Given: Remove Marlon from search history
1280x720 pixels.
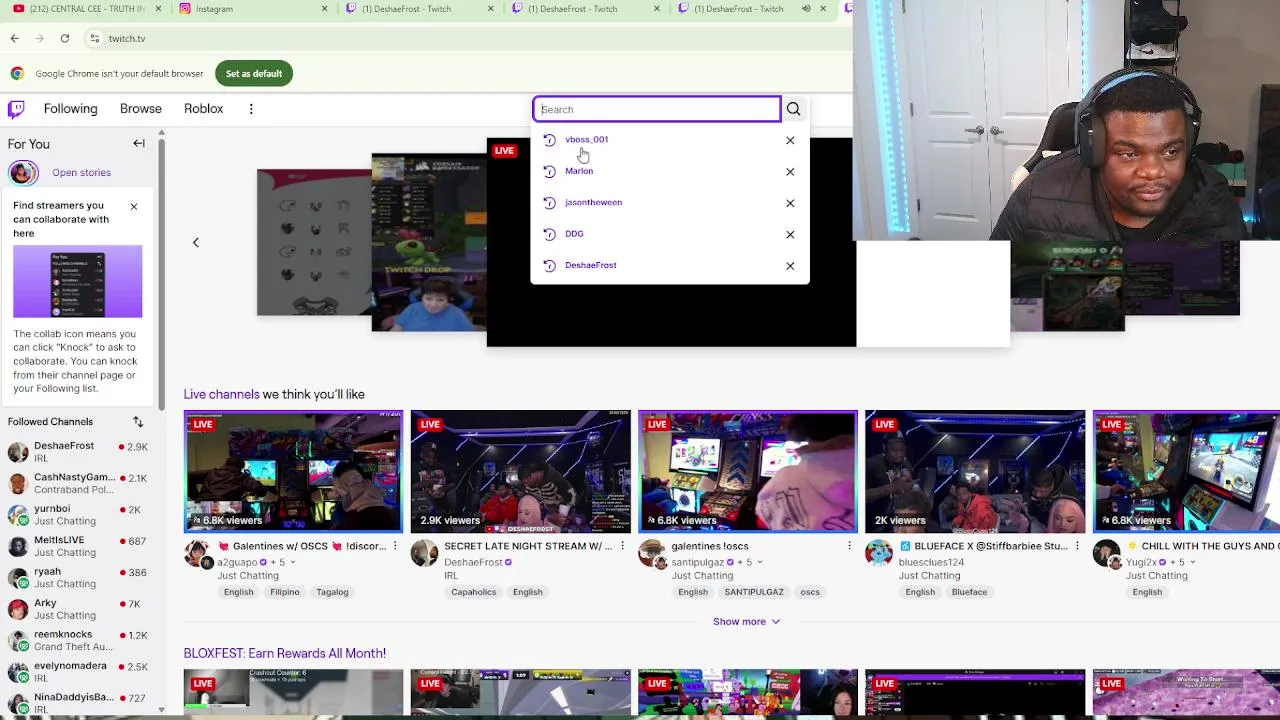Looking at the screenshot, I should [790, 172].
